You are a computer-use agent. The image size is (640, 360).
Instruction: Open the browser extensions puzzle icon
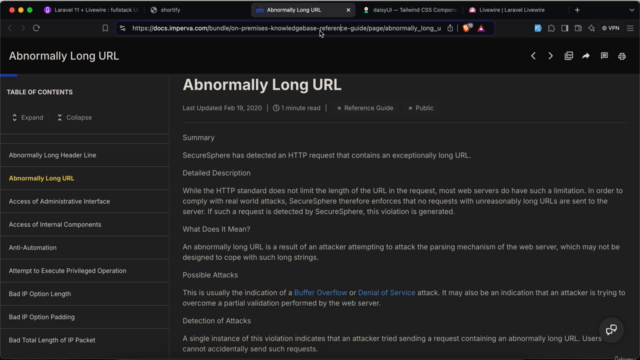click(551, 28)
